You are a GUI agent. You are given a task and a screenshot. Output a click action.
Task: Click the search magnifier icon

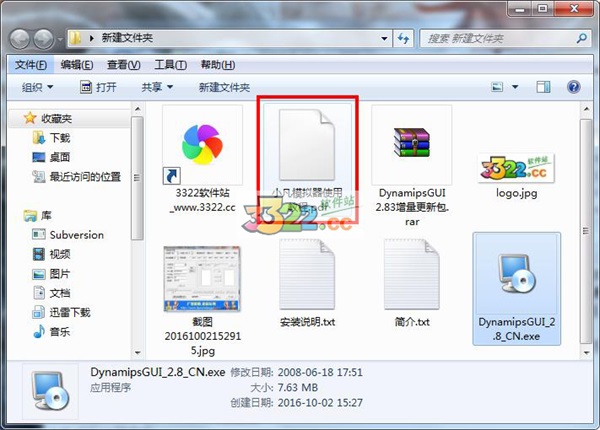(581, 38)
